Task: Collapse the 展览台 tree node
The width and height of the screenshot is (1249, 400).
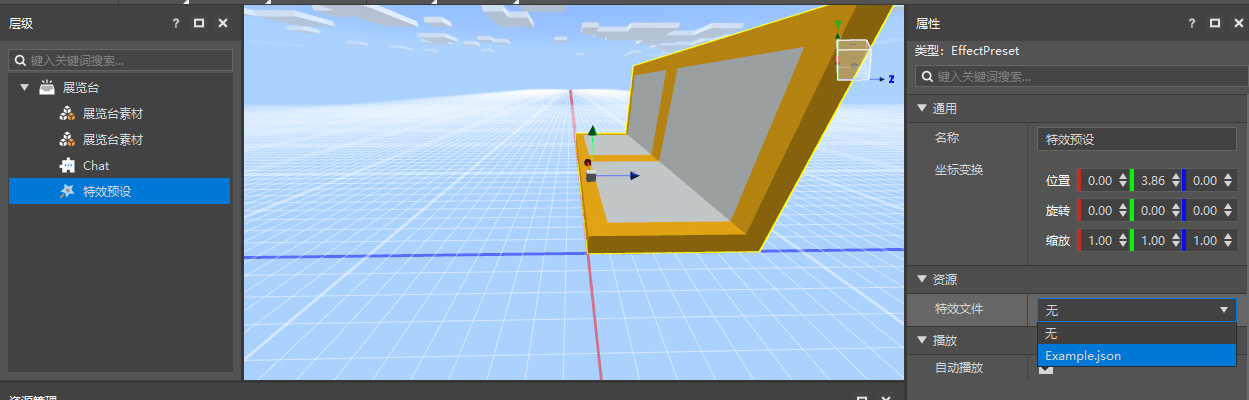Action: [x=24, y=88]
